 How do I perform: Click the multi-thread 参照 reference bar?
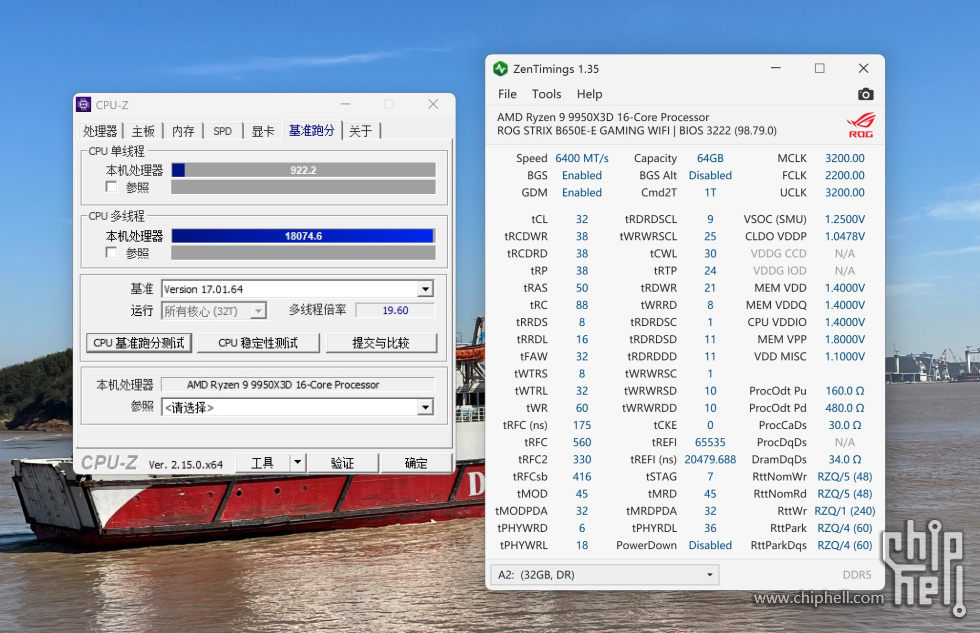coord(303,252)
